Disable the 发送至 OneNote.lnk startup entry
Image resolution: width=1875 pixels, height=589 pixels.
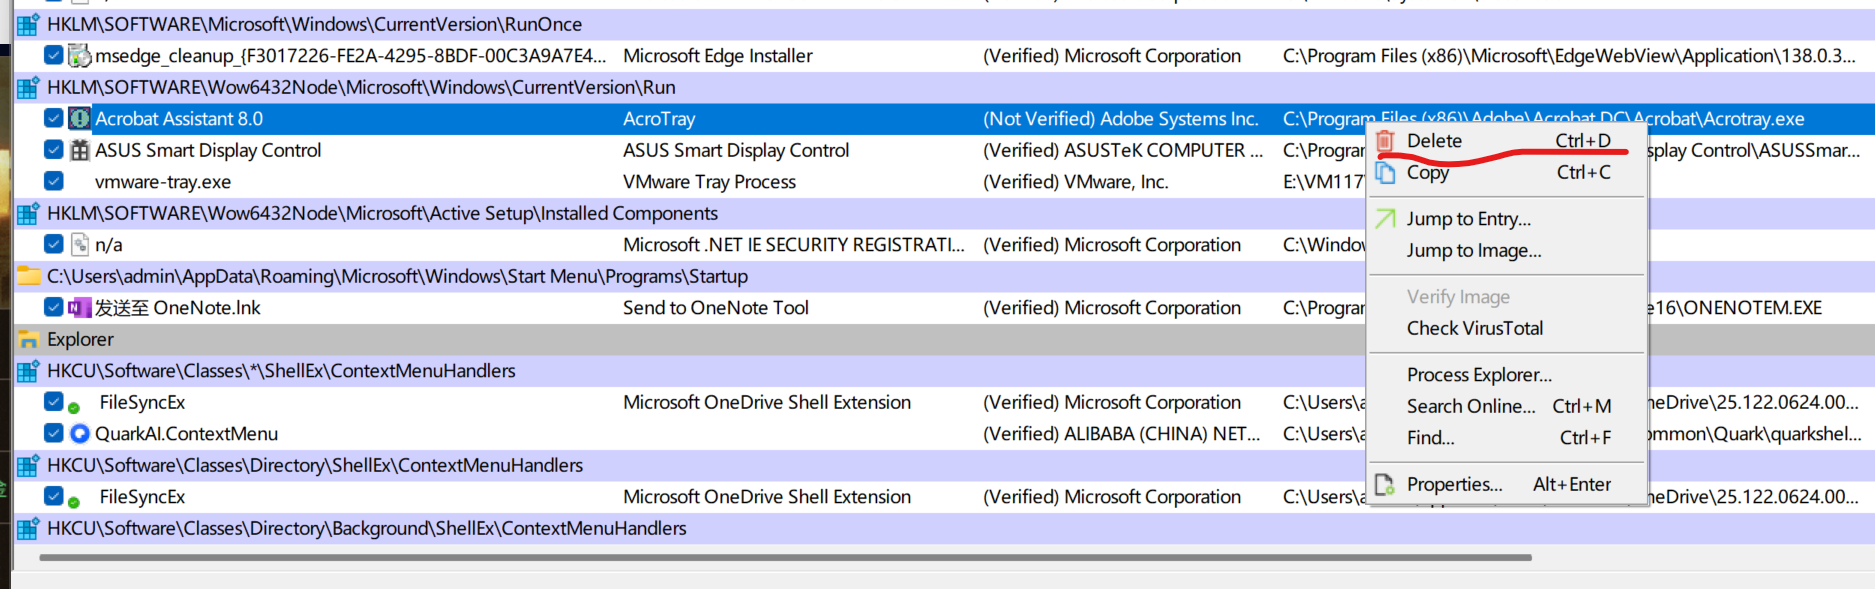coord(54,307)
